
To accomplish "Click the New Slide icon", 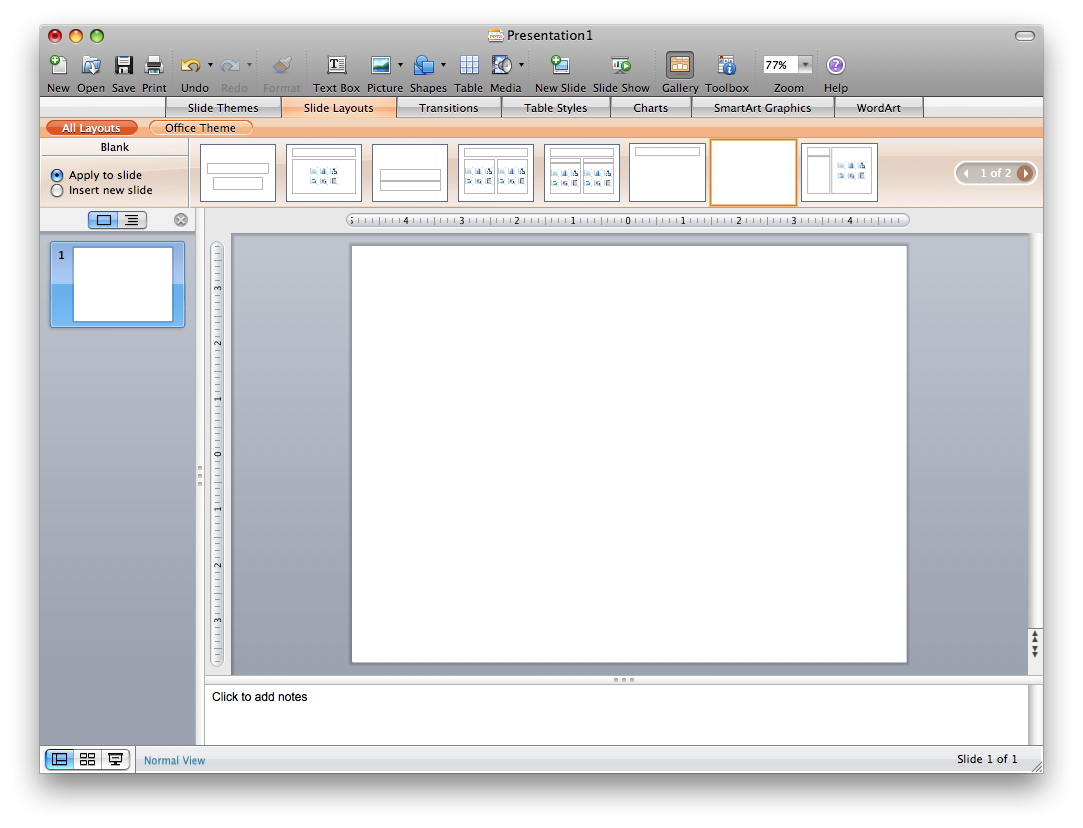I will 560,66.
